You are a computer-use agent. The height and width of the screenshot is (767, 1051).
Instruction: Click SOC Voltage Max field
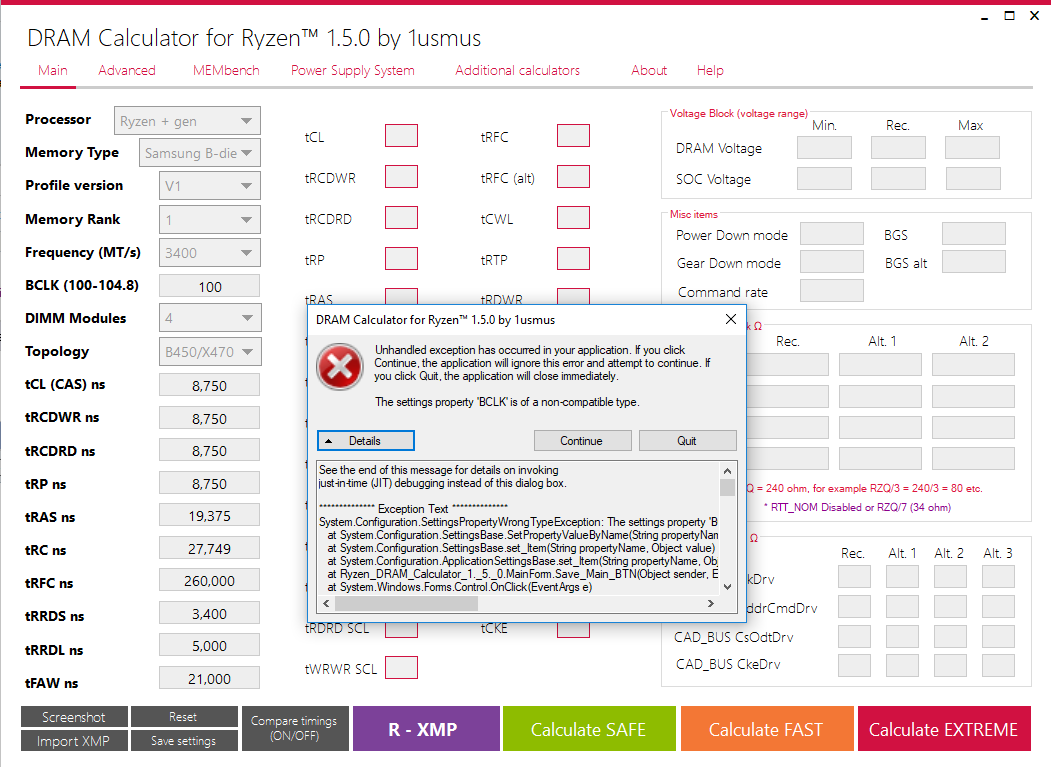(973, 178)
